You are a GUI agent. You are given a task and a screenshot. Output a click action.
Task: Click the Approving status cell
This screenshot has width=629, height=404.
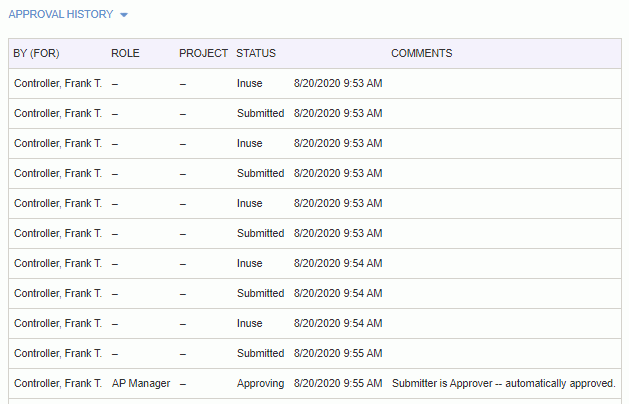pos(260,384)
